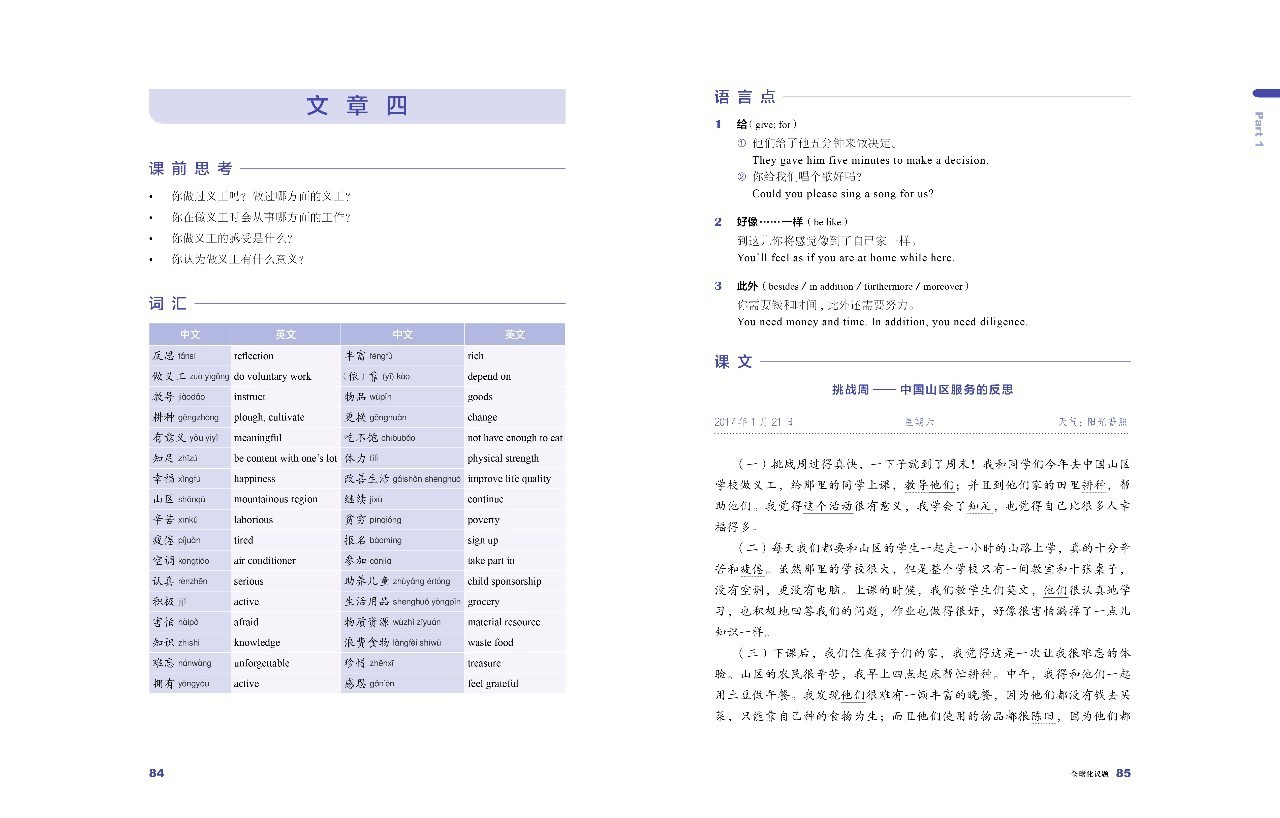The height and width of the screenshot is (818, 1280).
Task: Select the first question 你做过义工吗
Action: tap(260, 196)
